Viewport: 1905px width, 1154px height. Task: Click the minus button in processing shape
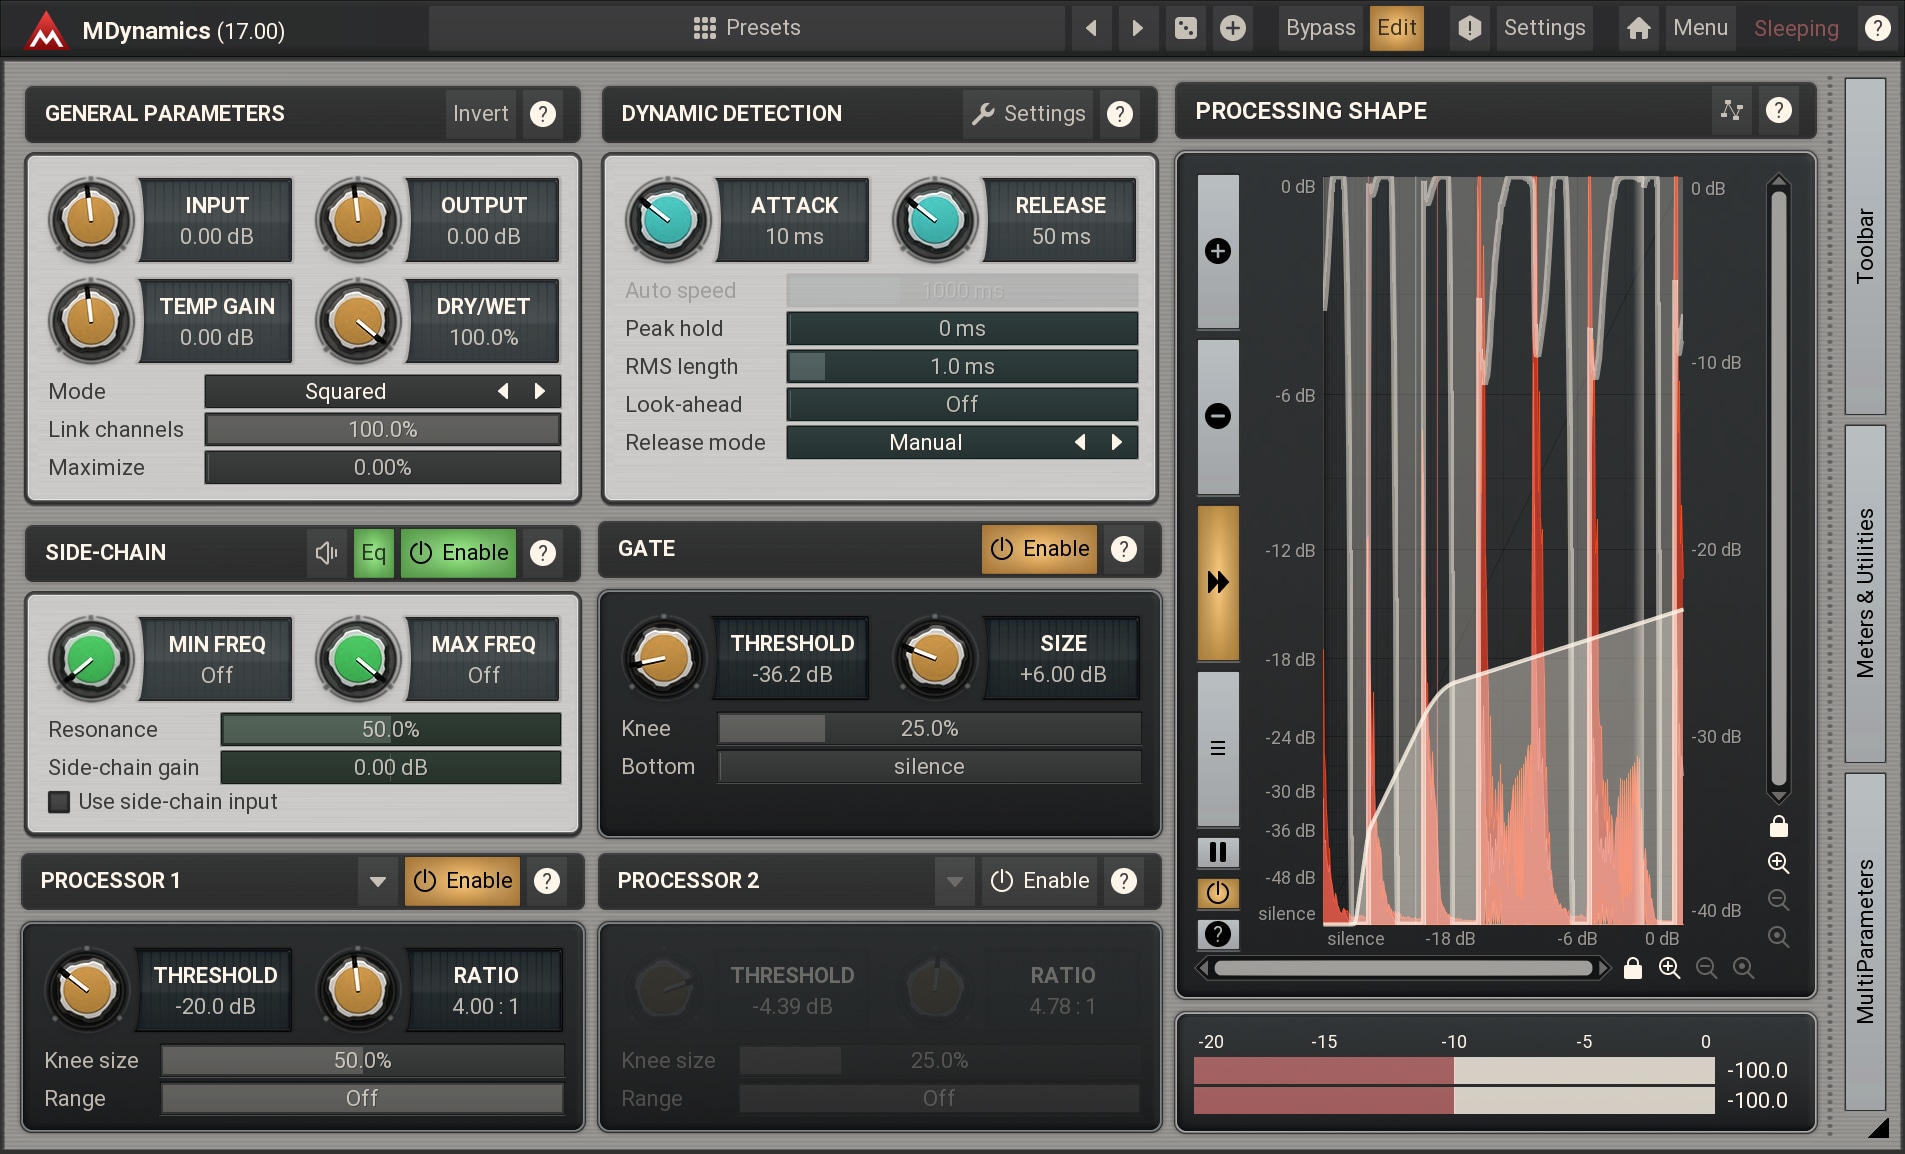[1217, 416]
